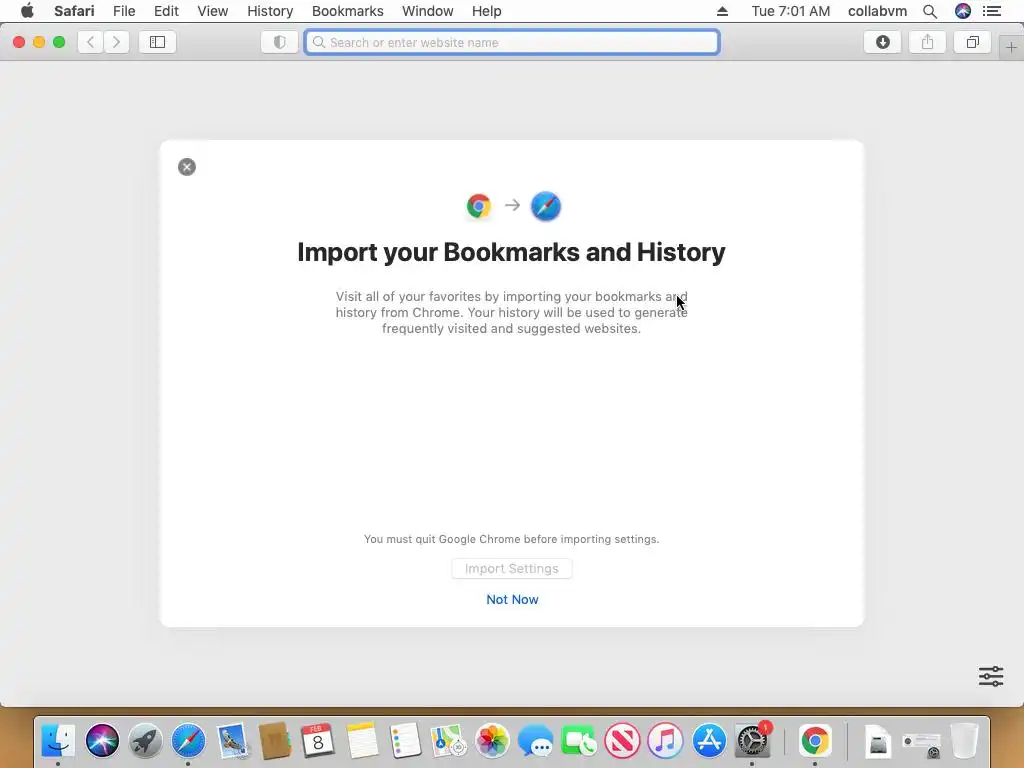This screenshot has height=768, width=1024.
Task: Open the Window menu
Action: [427, 11]
